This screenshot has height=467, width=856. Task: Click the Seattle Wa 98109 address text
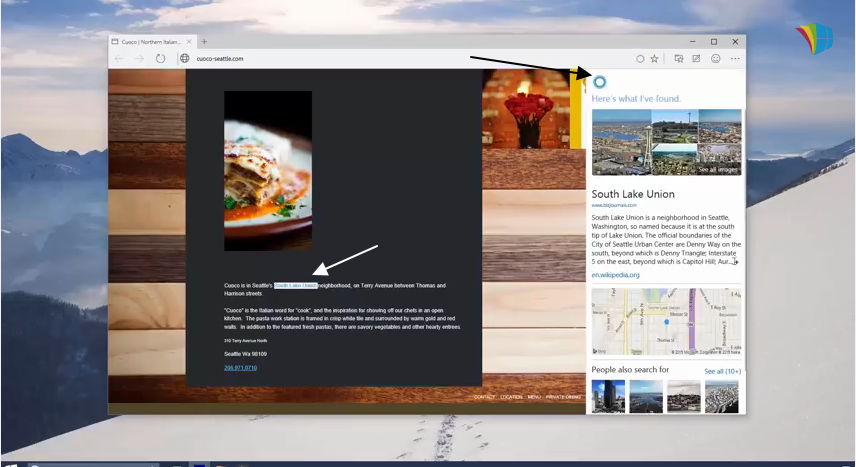[x=245, y=354]
